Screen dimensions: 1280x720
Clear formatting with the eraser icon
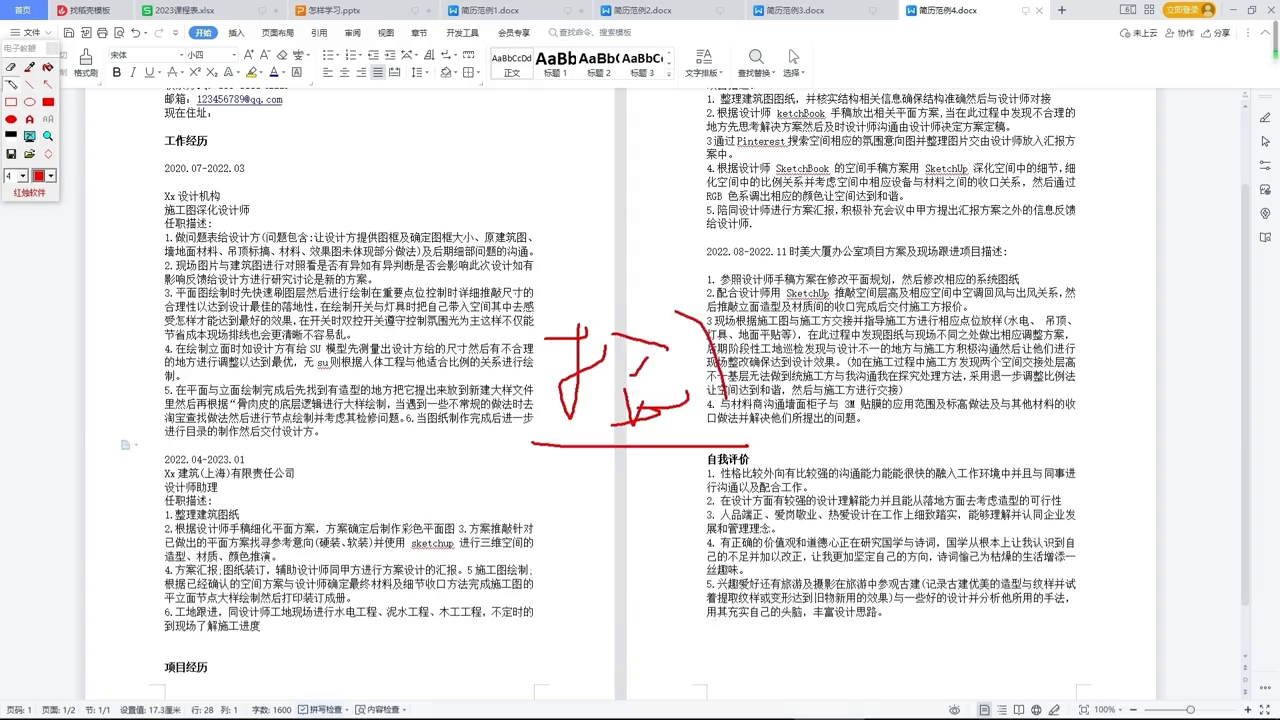pyautogui.click(x=282, y=55)
